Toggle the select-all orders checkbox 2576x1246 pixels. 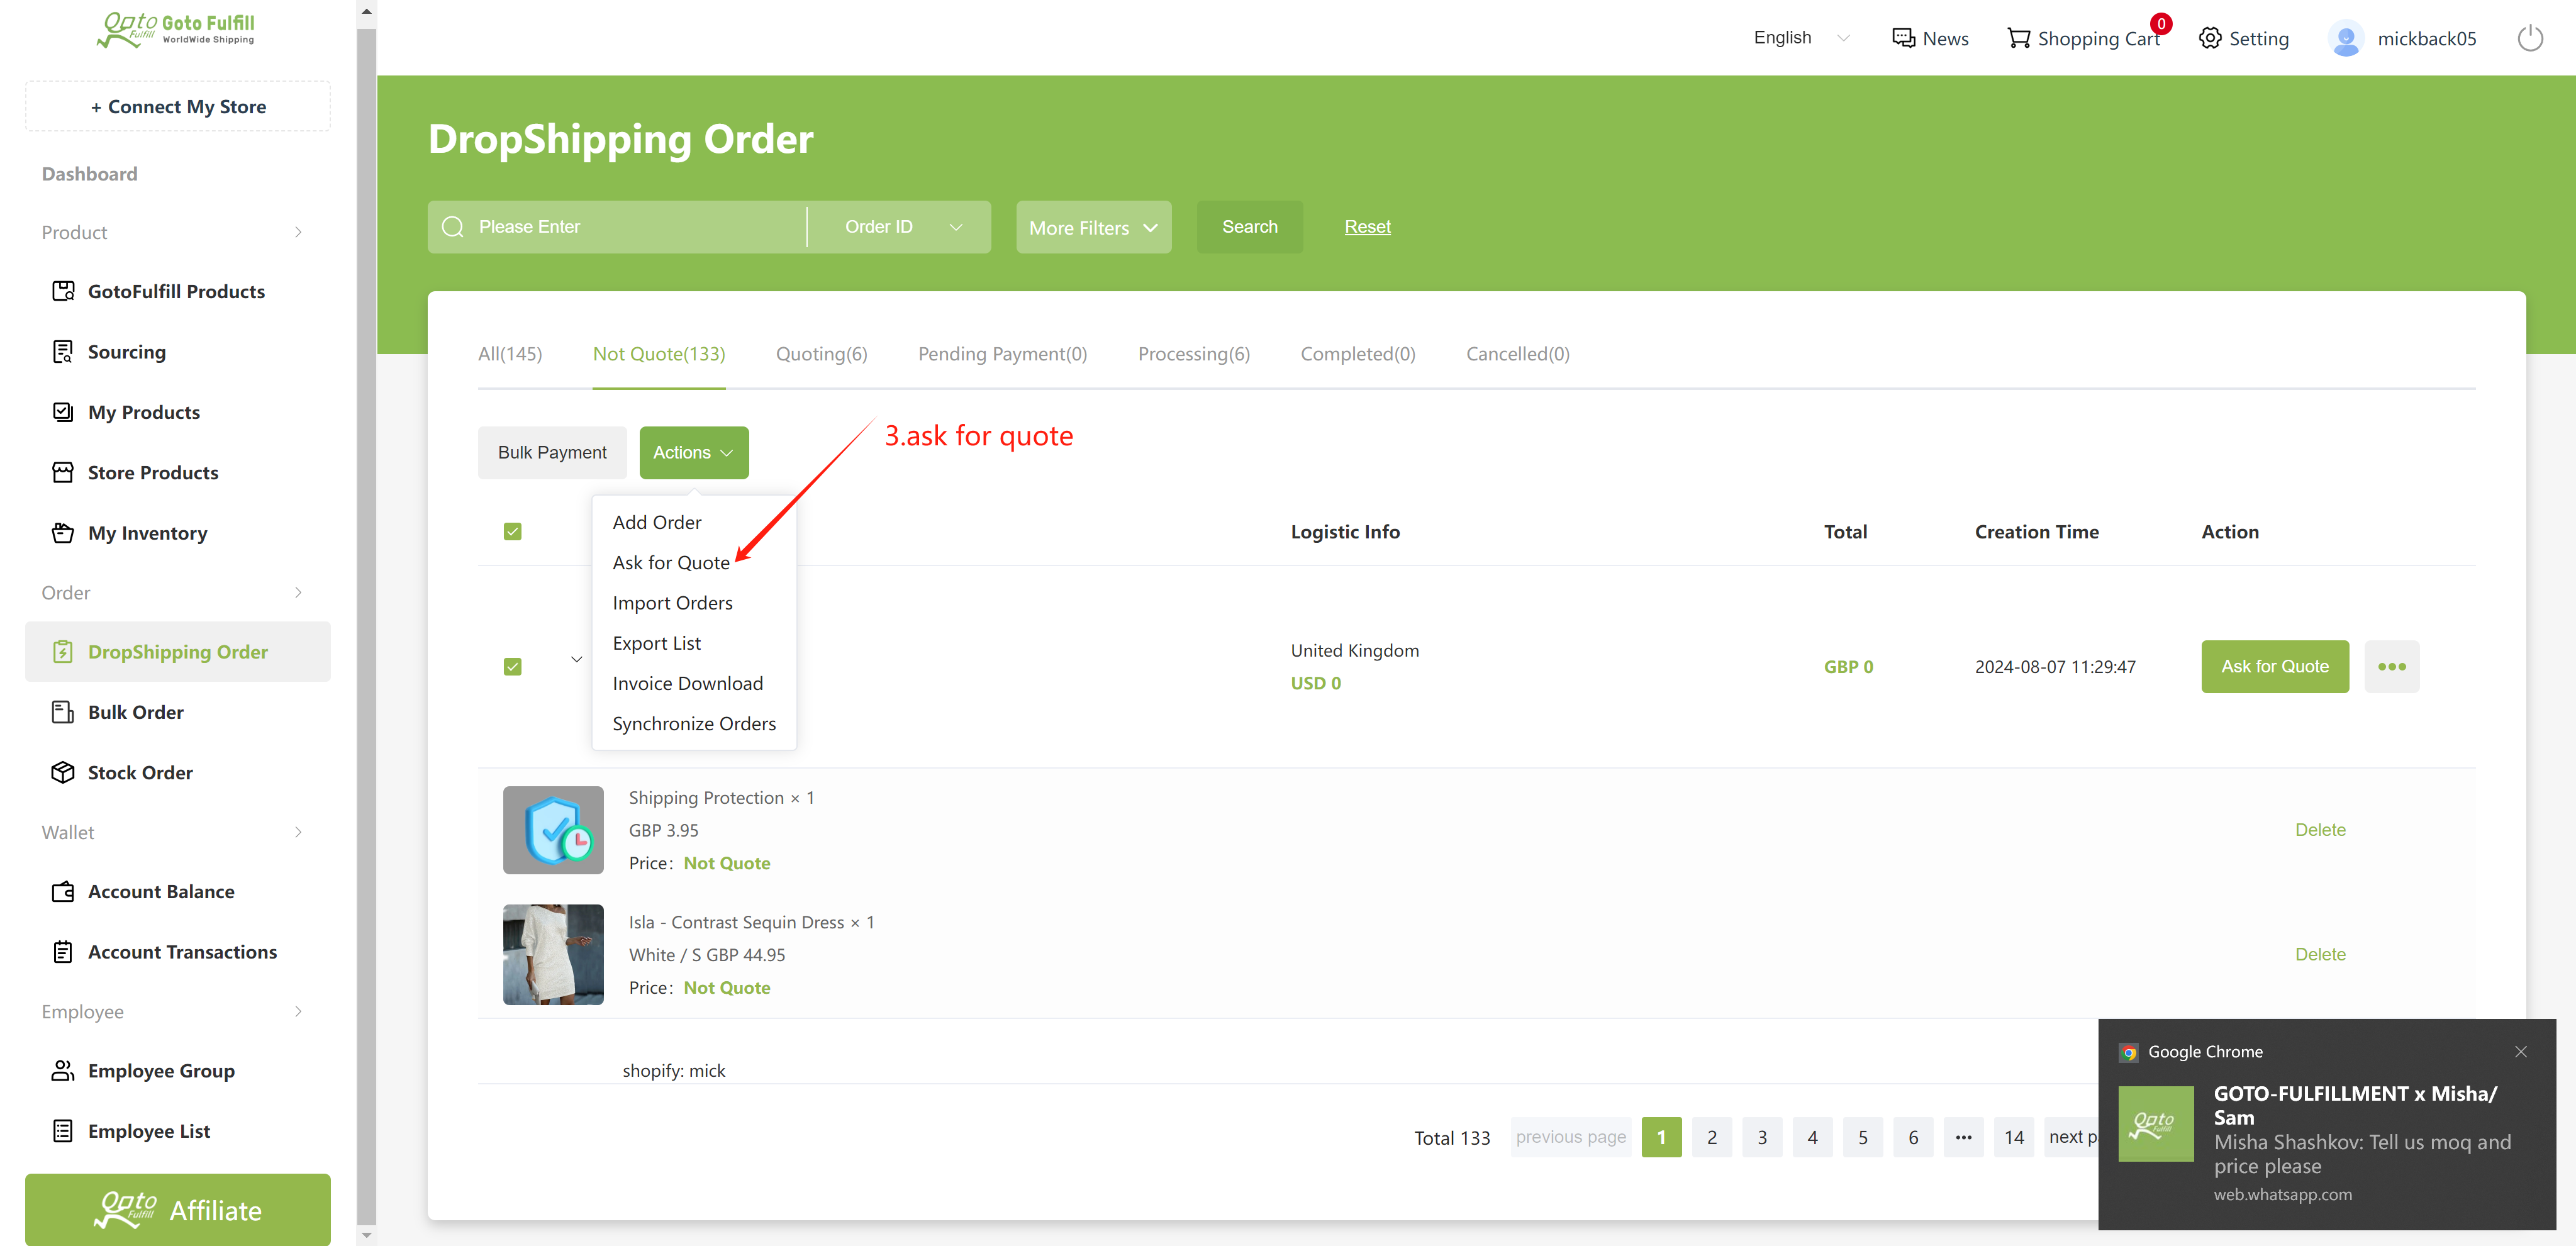pyautogui.click(x=513, y=531)
